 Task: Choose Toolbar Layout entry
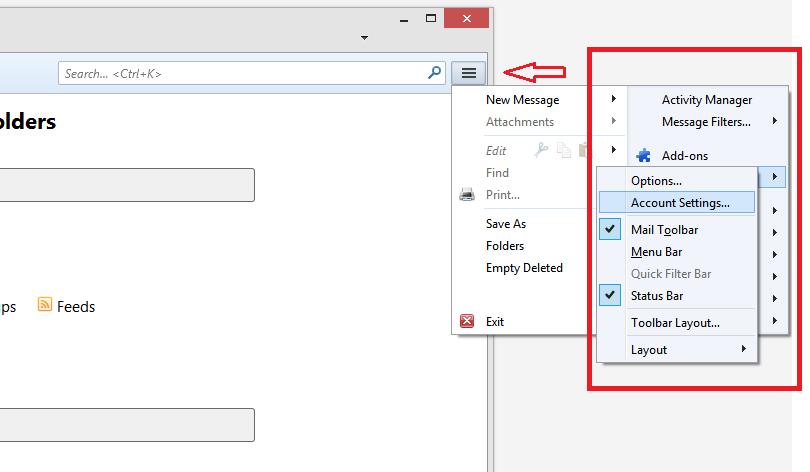tap(675, 323)
